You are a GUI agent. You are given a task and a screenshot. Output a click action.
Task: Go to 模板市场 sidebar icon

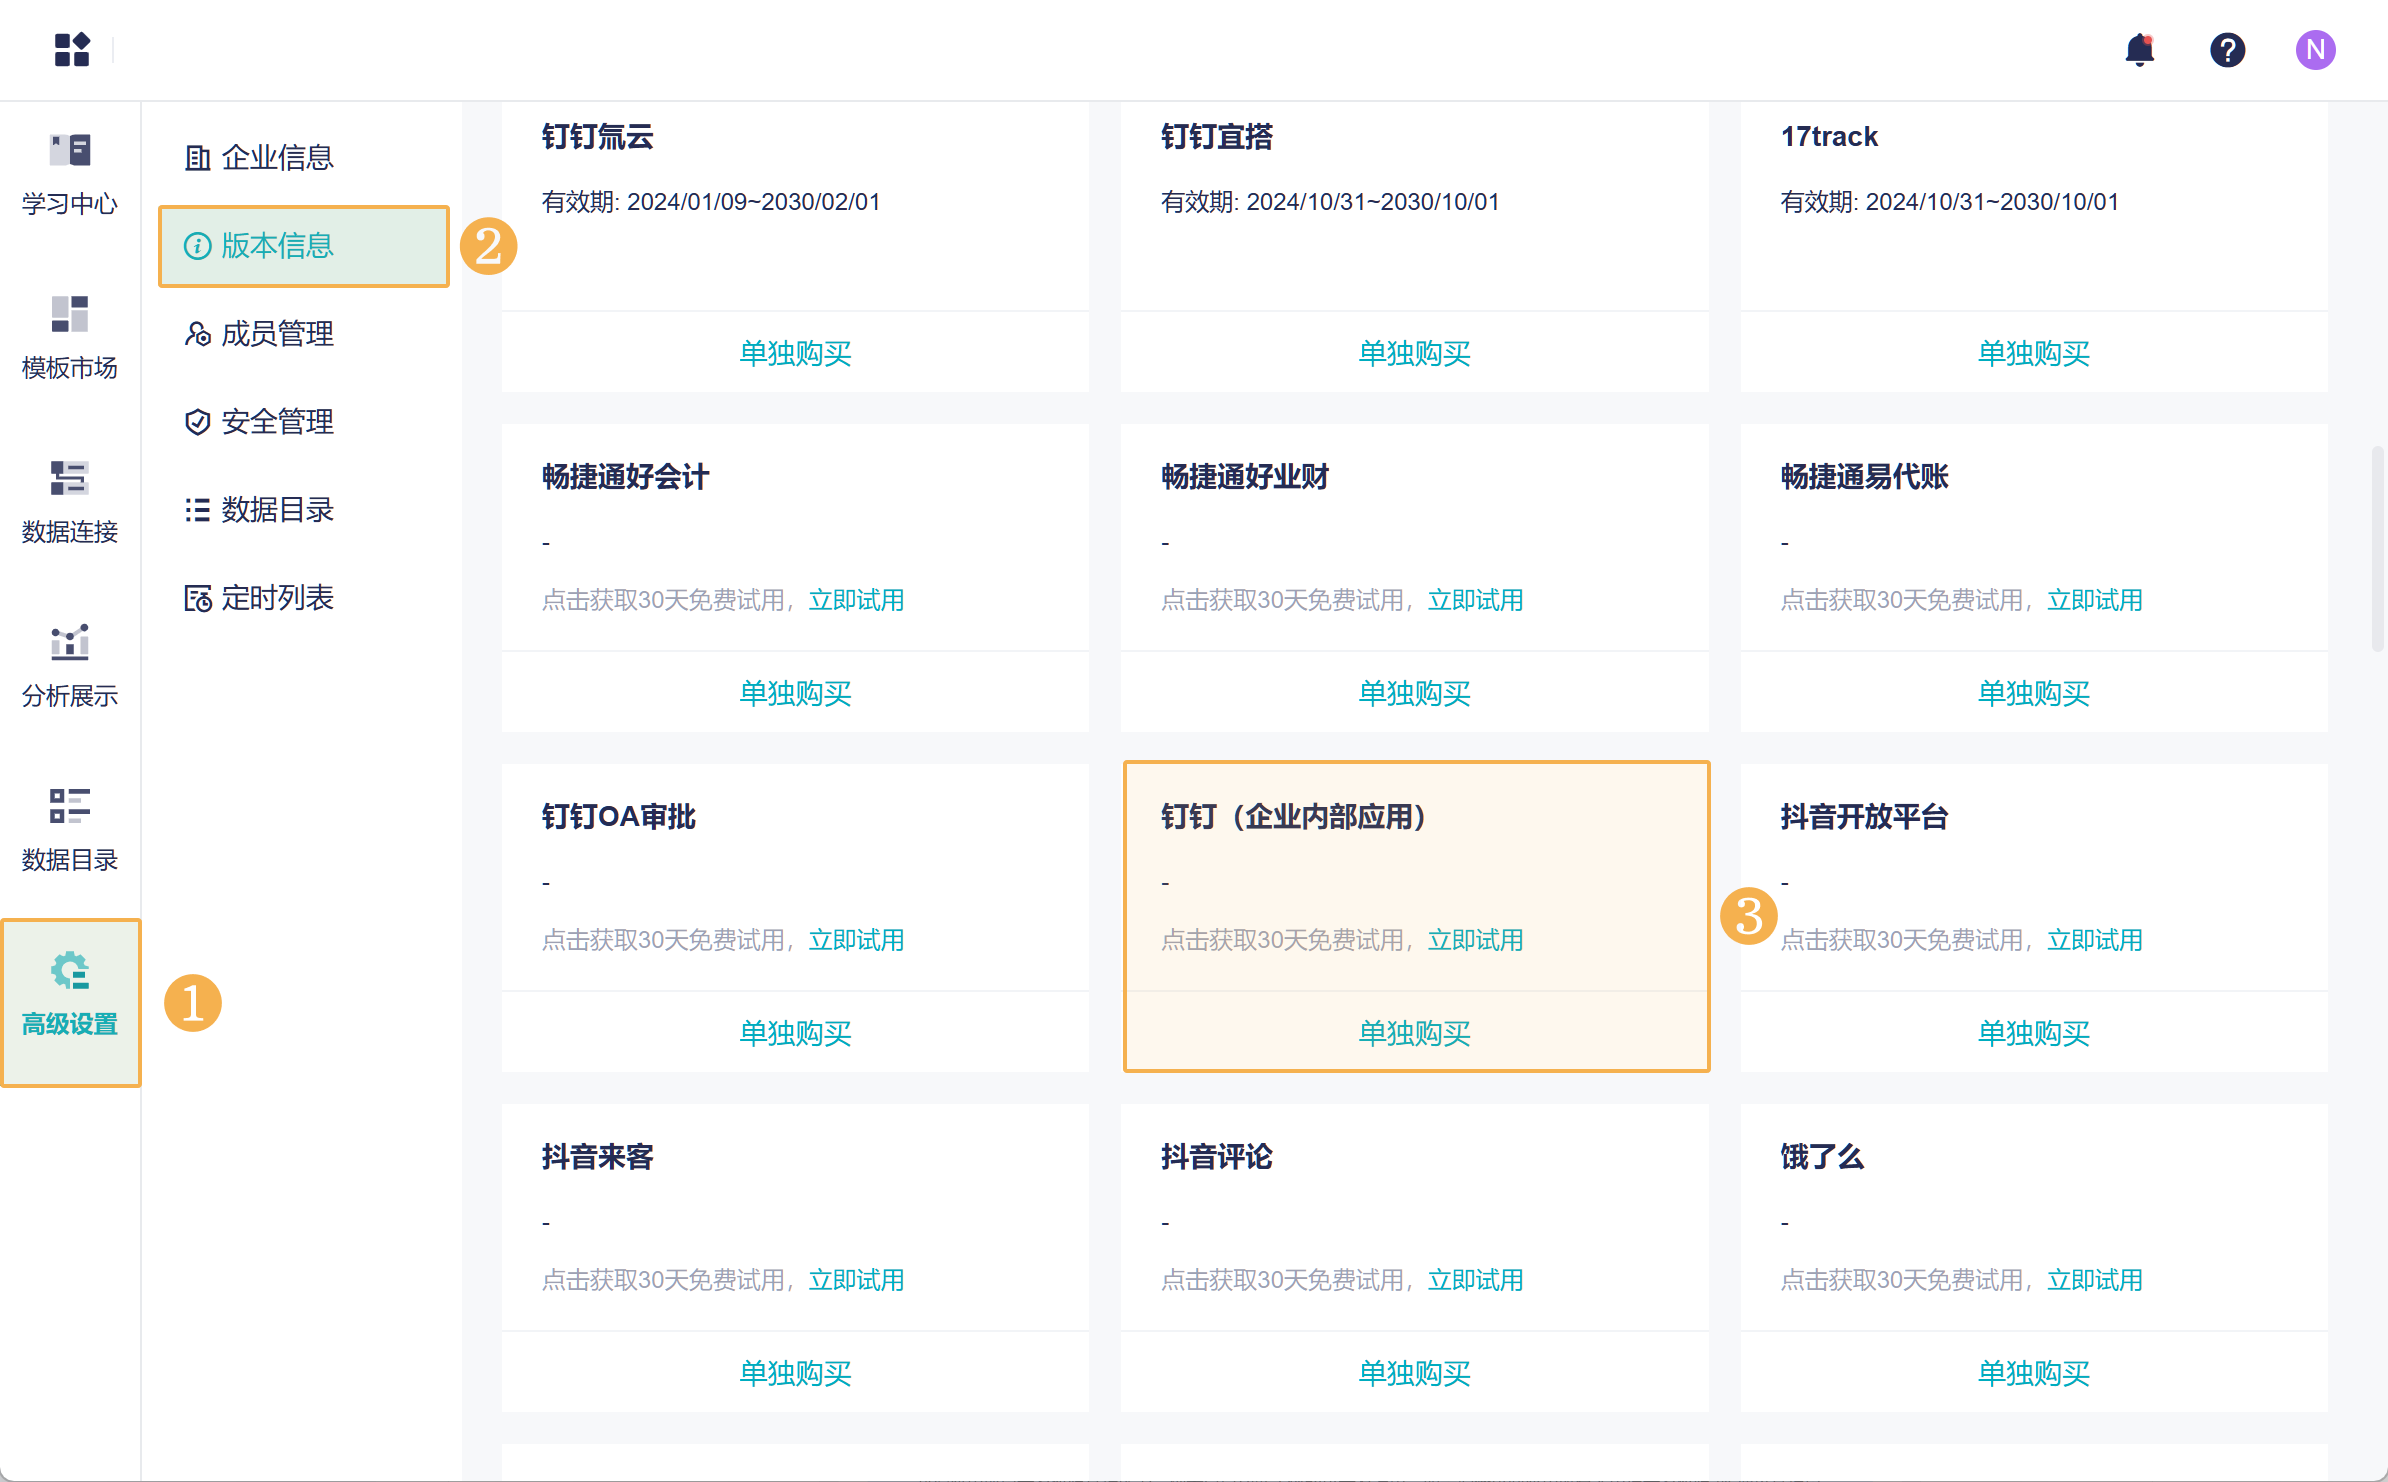(70, 339)
